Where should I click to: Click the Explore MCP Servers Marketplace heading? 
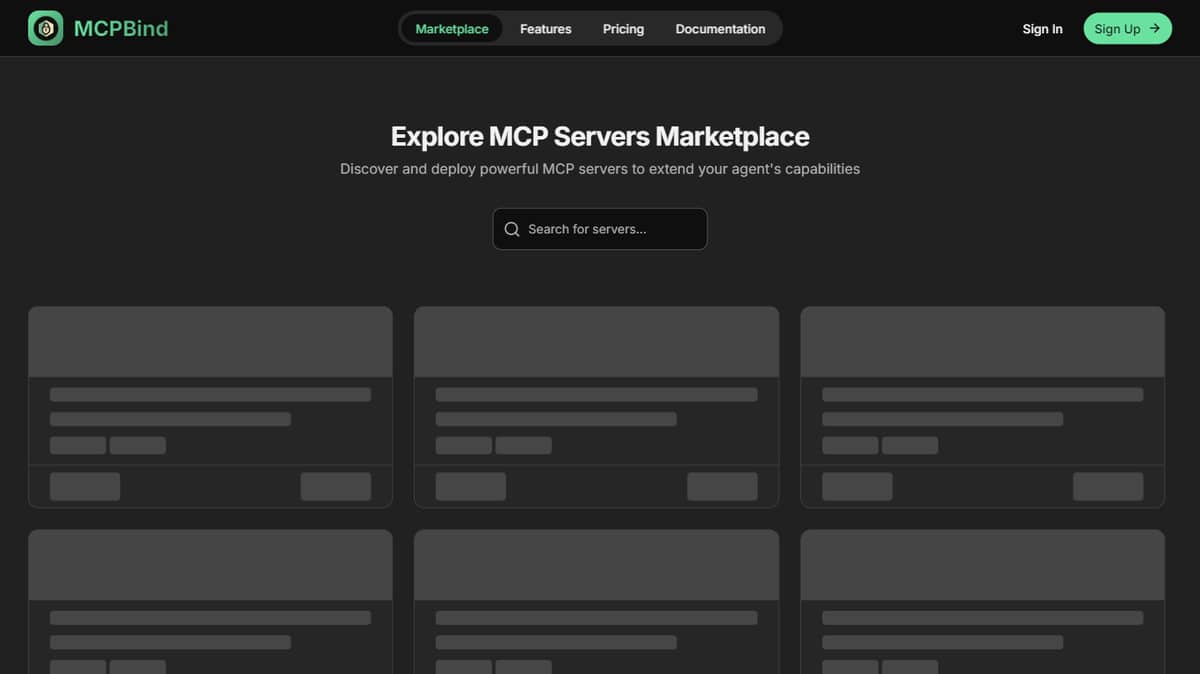600,136
